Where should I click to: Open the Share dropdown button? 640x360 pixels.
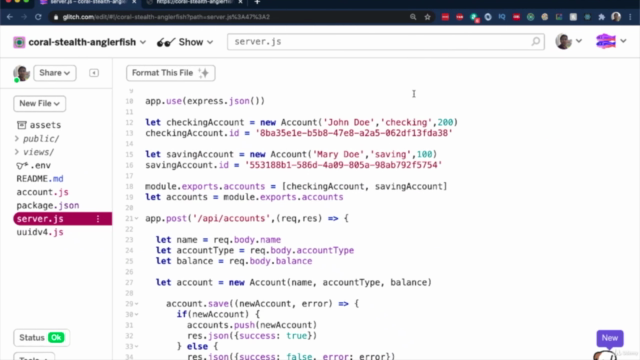pos(54,73)
